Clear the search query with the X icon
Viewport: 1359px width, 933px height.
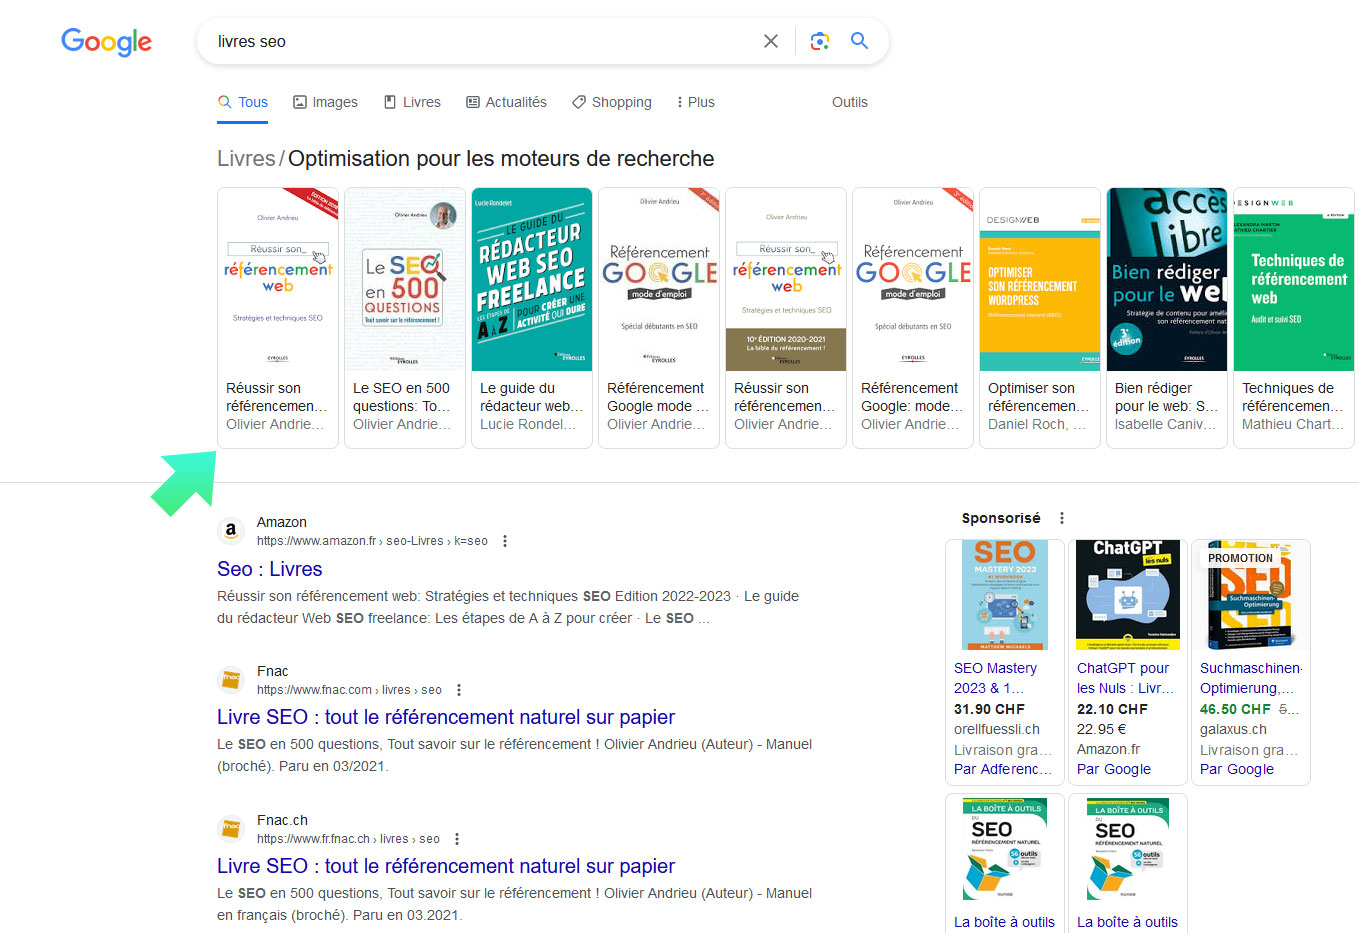click(771, 41)
